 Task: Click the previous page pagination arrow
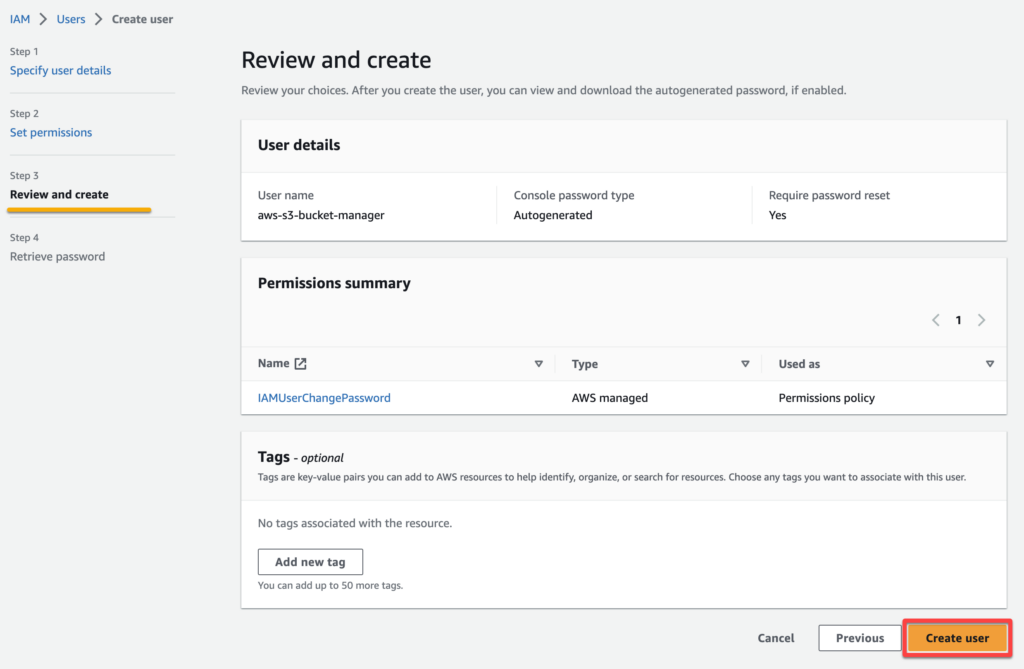coord(936,320)
